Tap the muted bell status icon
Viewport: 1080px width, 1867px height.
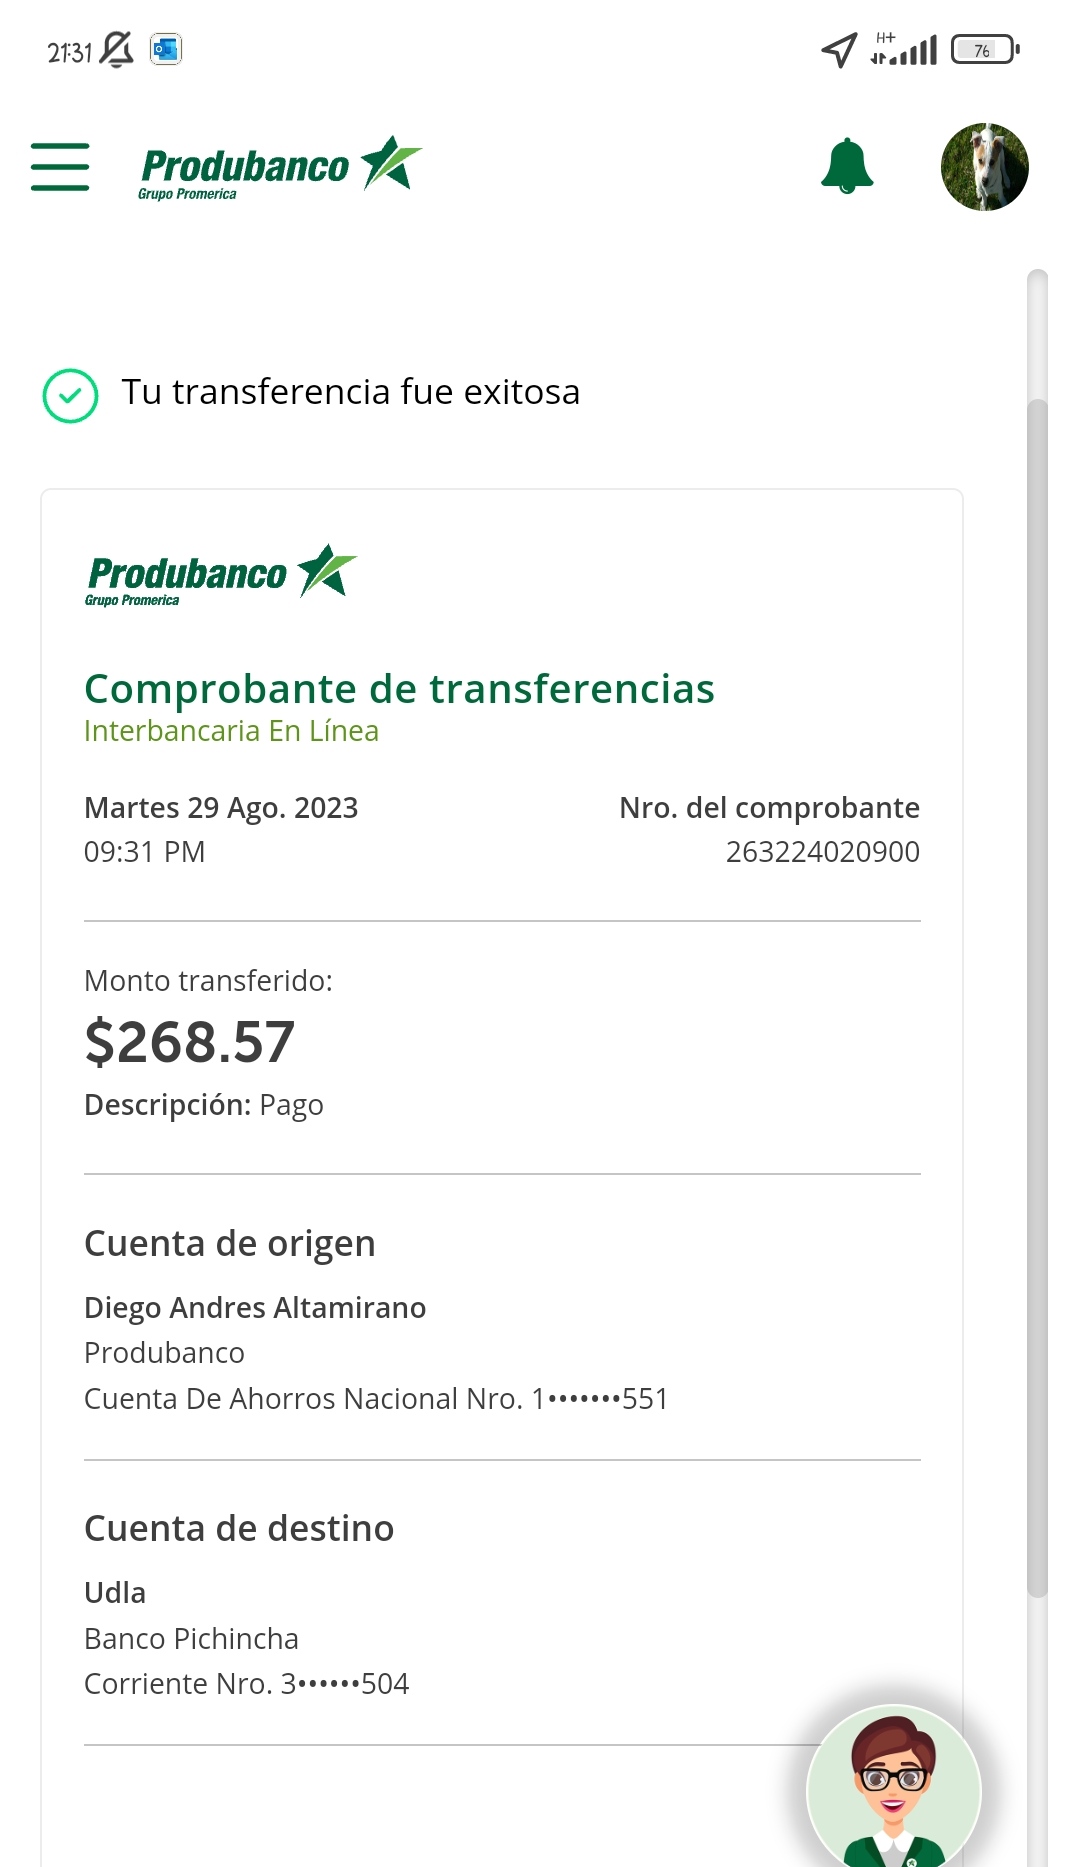[117, 49]
